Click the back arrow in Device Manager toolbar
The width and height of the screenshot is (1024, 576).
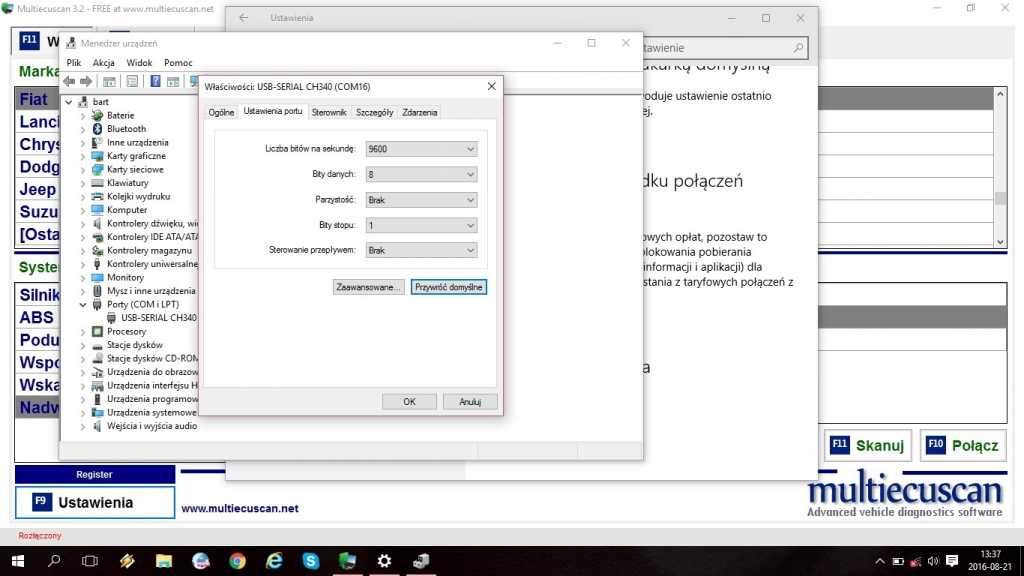(69, 81)
